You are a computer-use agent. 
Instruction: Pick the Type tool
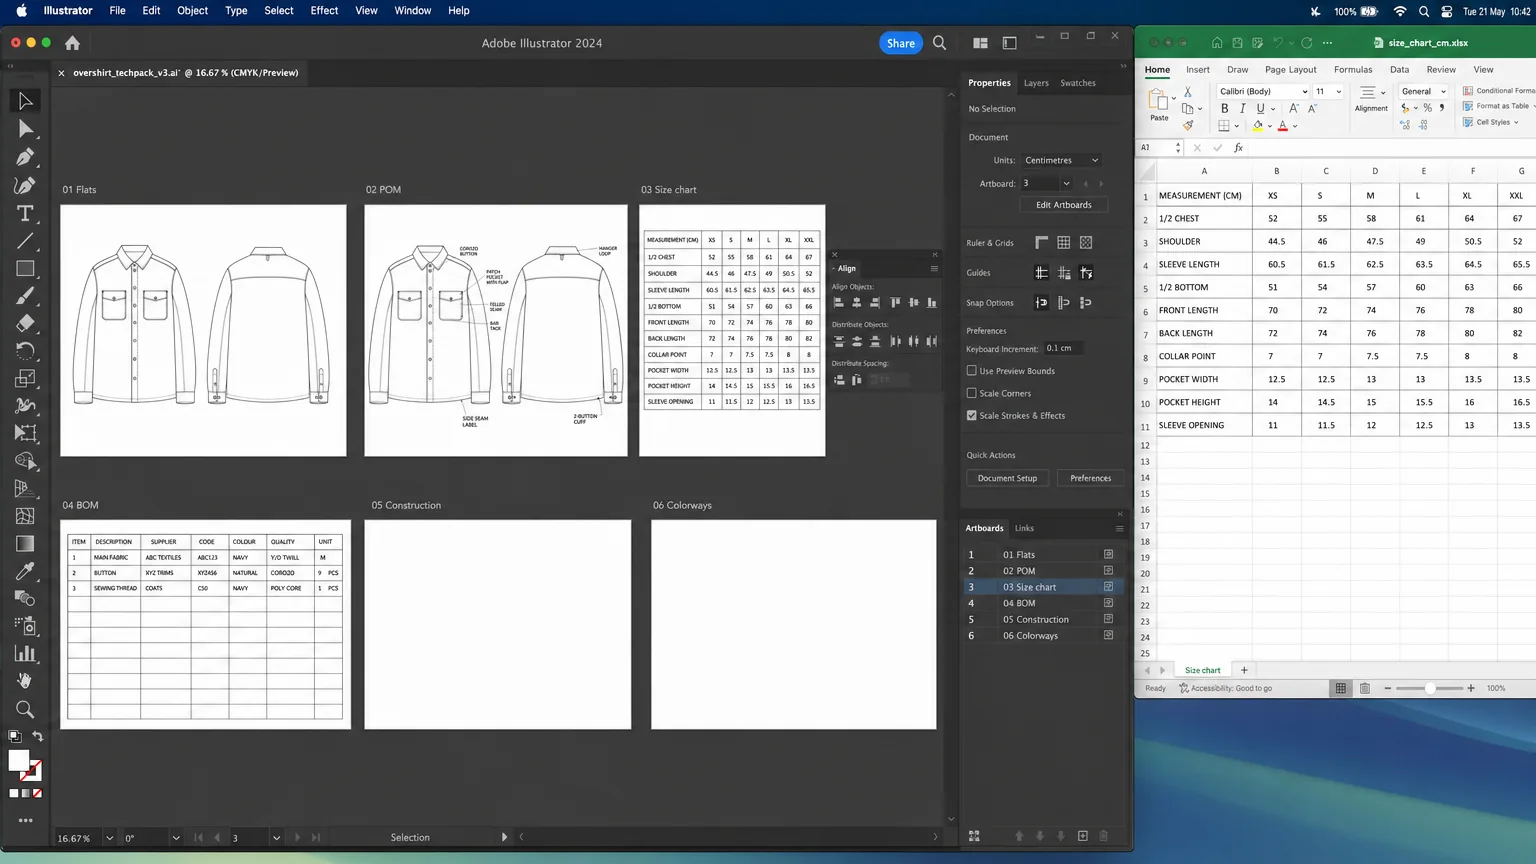[x=25, y=213]
